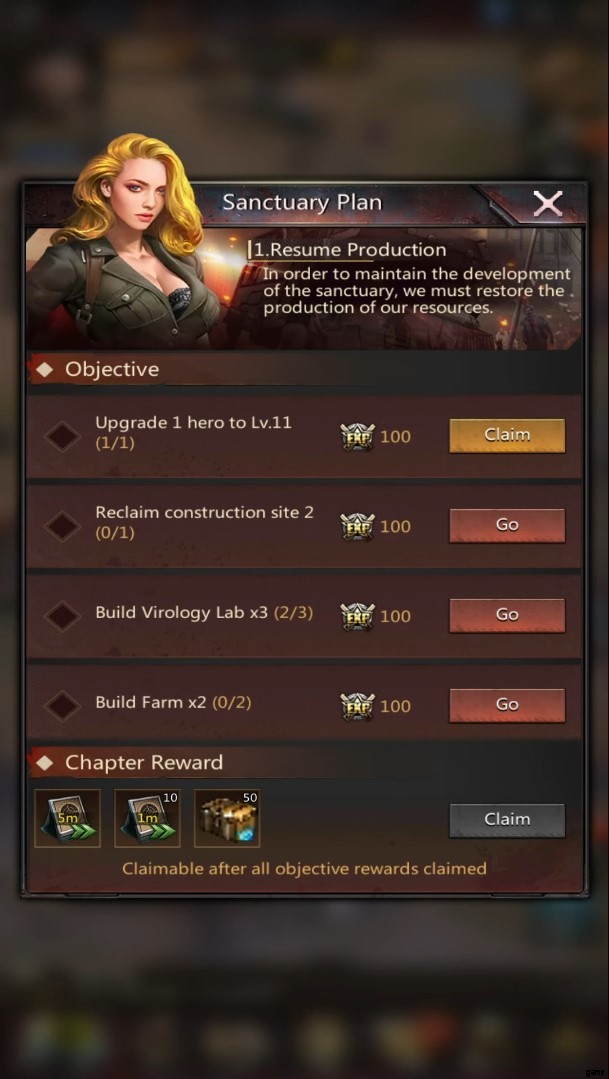Tap the 1.Resume Production chapter title
The image size is (609, 1079).
(350, 250)
